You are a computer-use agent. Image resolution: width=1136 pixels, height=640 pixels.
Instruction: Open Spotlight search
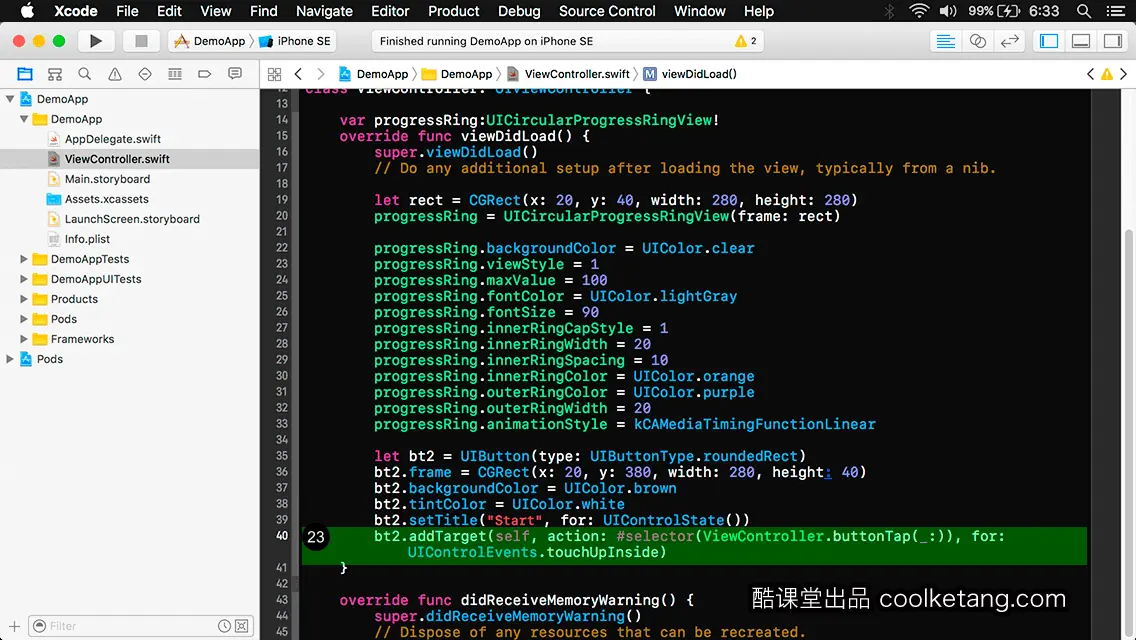click(1084, 11)
